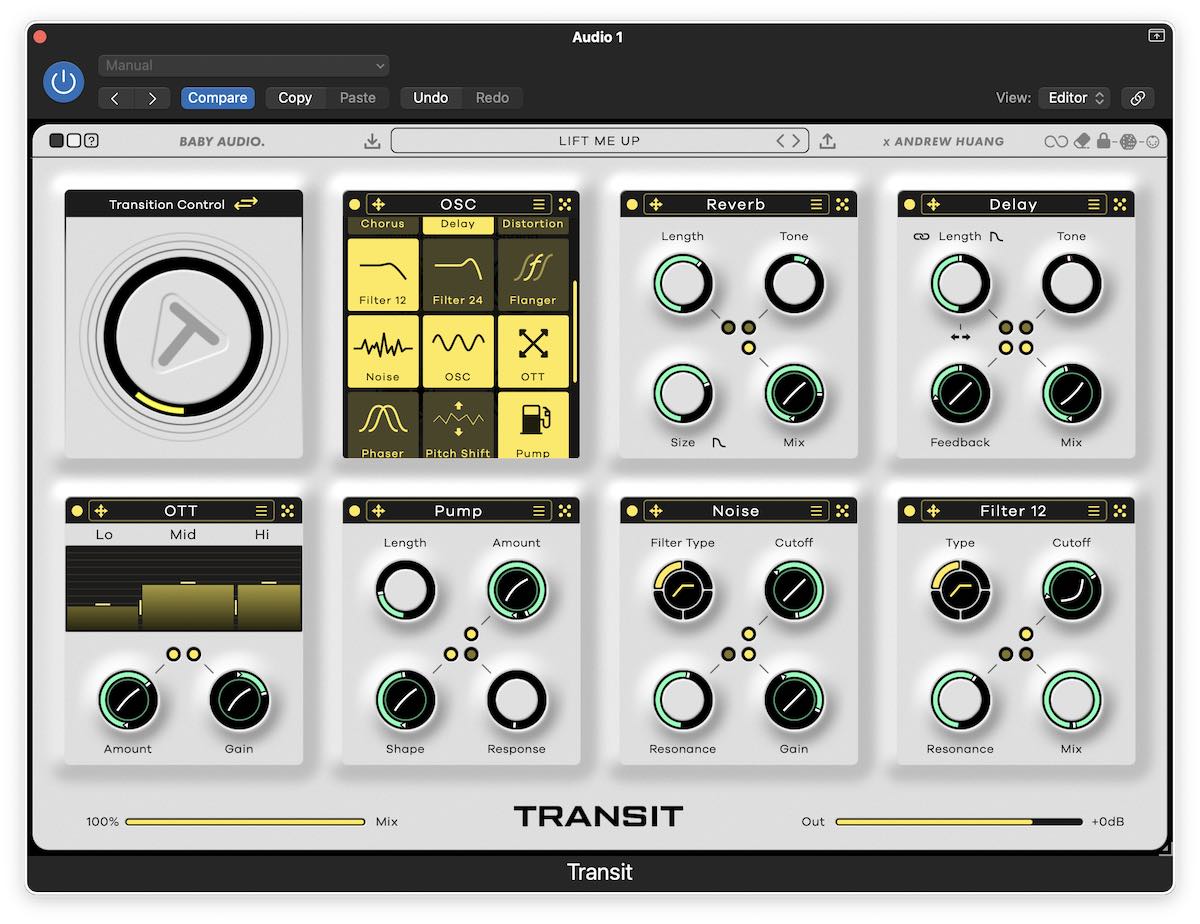The height and width of the screenshot is (924, 1200).
Task: Open the View Editor dropdown
Action: (1074, 98)
